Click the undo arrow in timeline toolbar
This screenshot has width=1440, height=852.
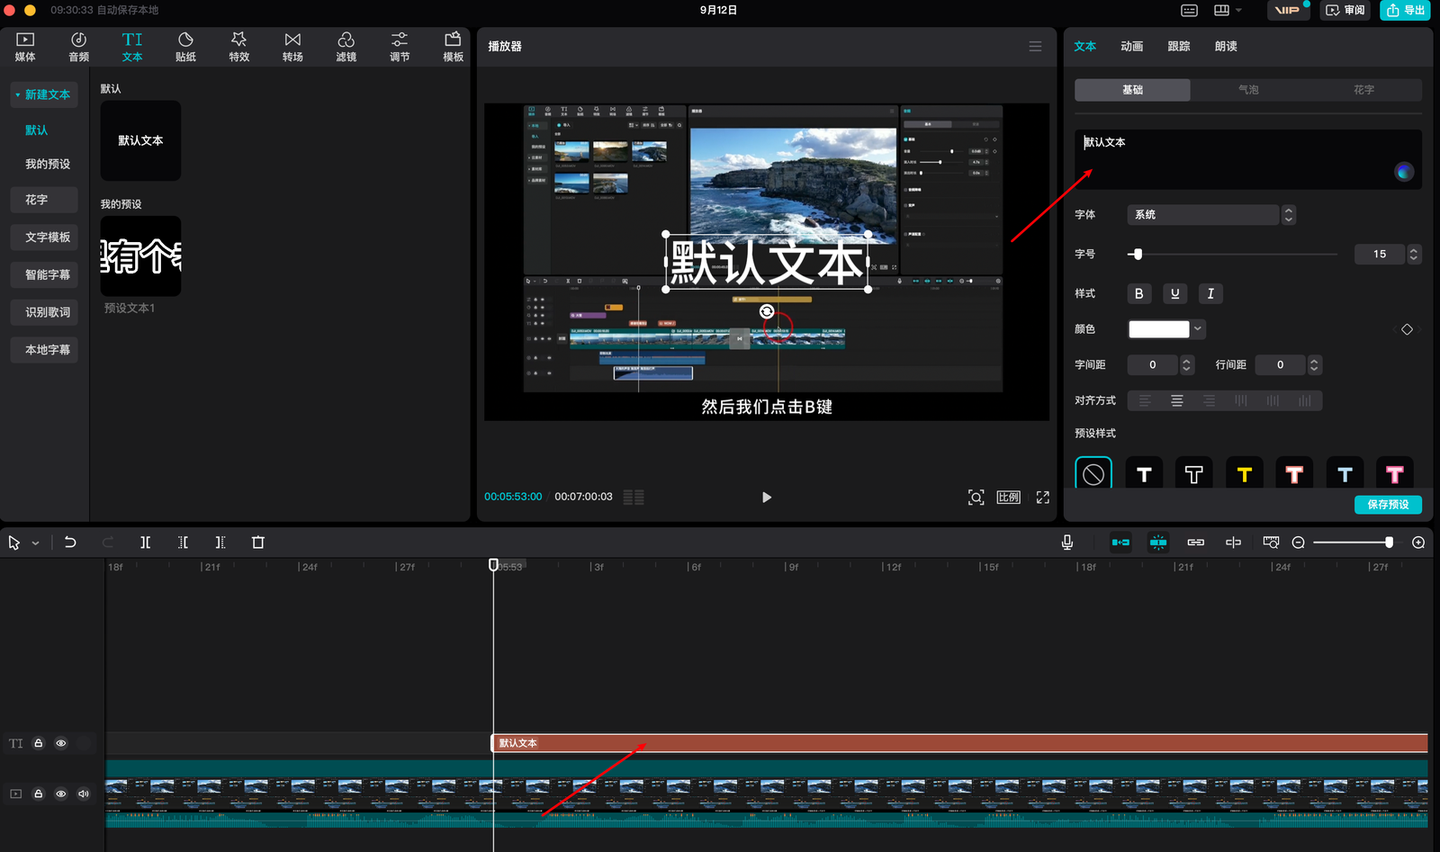(x=70, y=542)
